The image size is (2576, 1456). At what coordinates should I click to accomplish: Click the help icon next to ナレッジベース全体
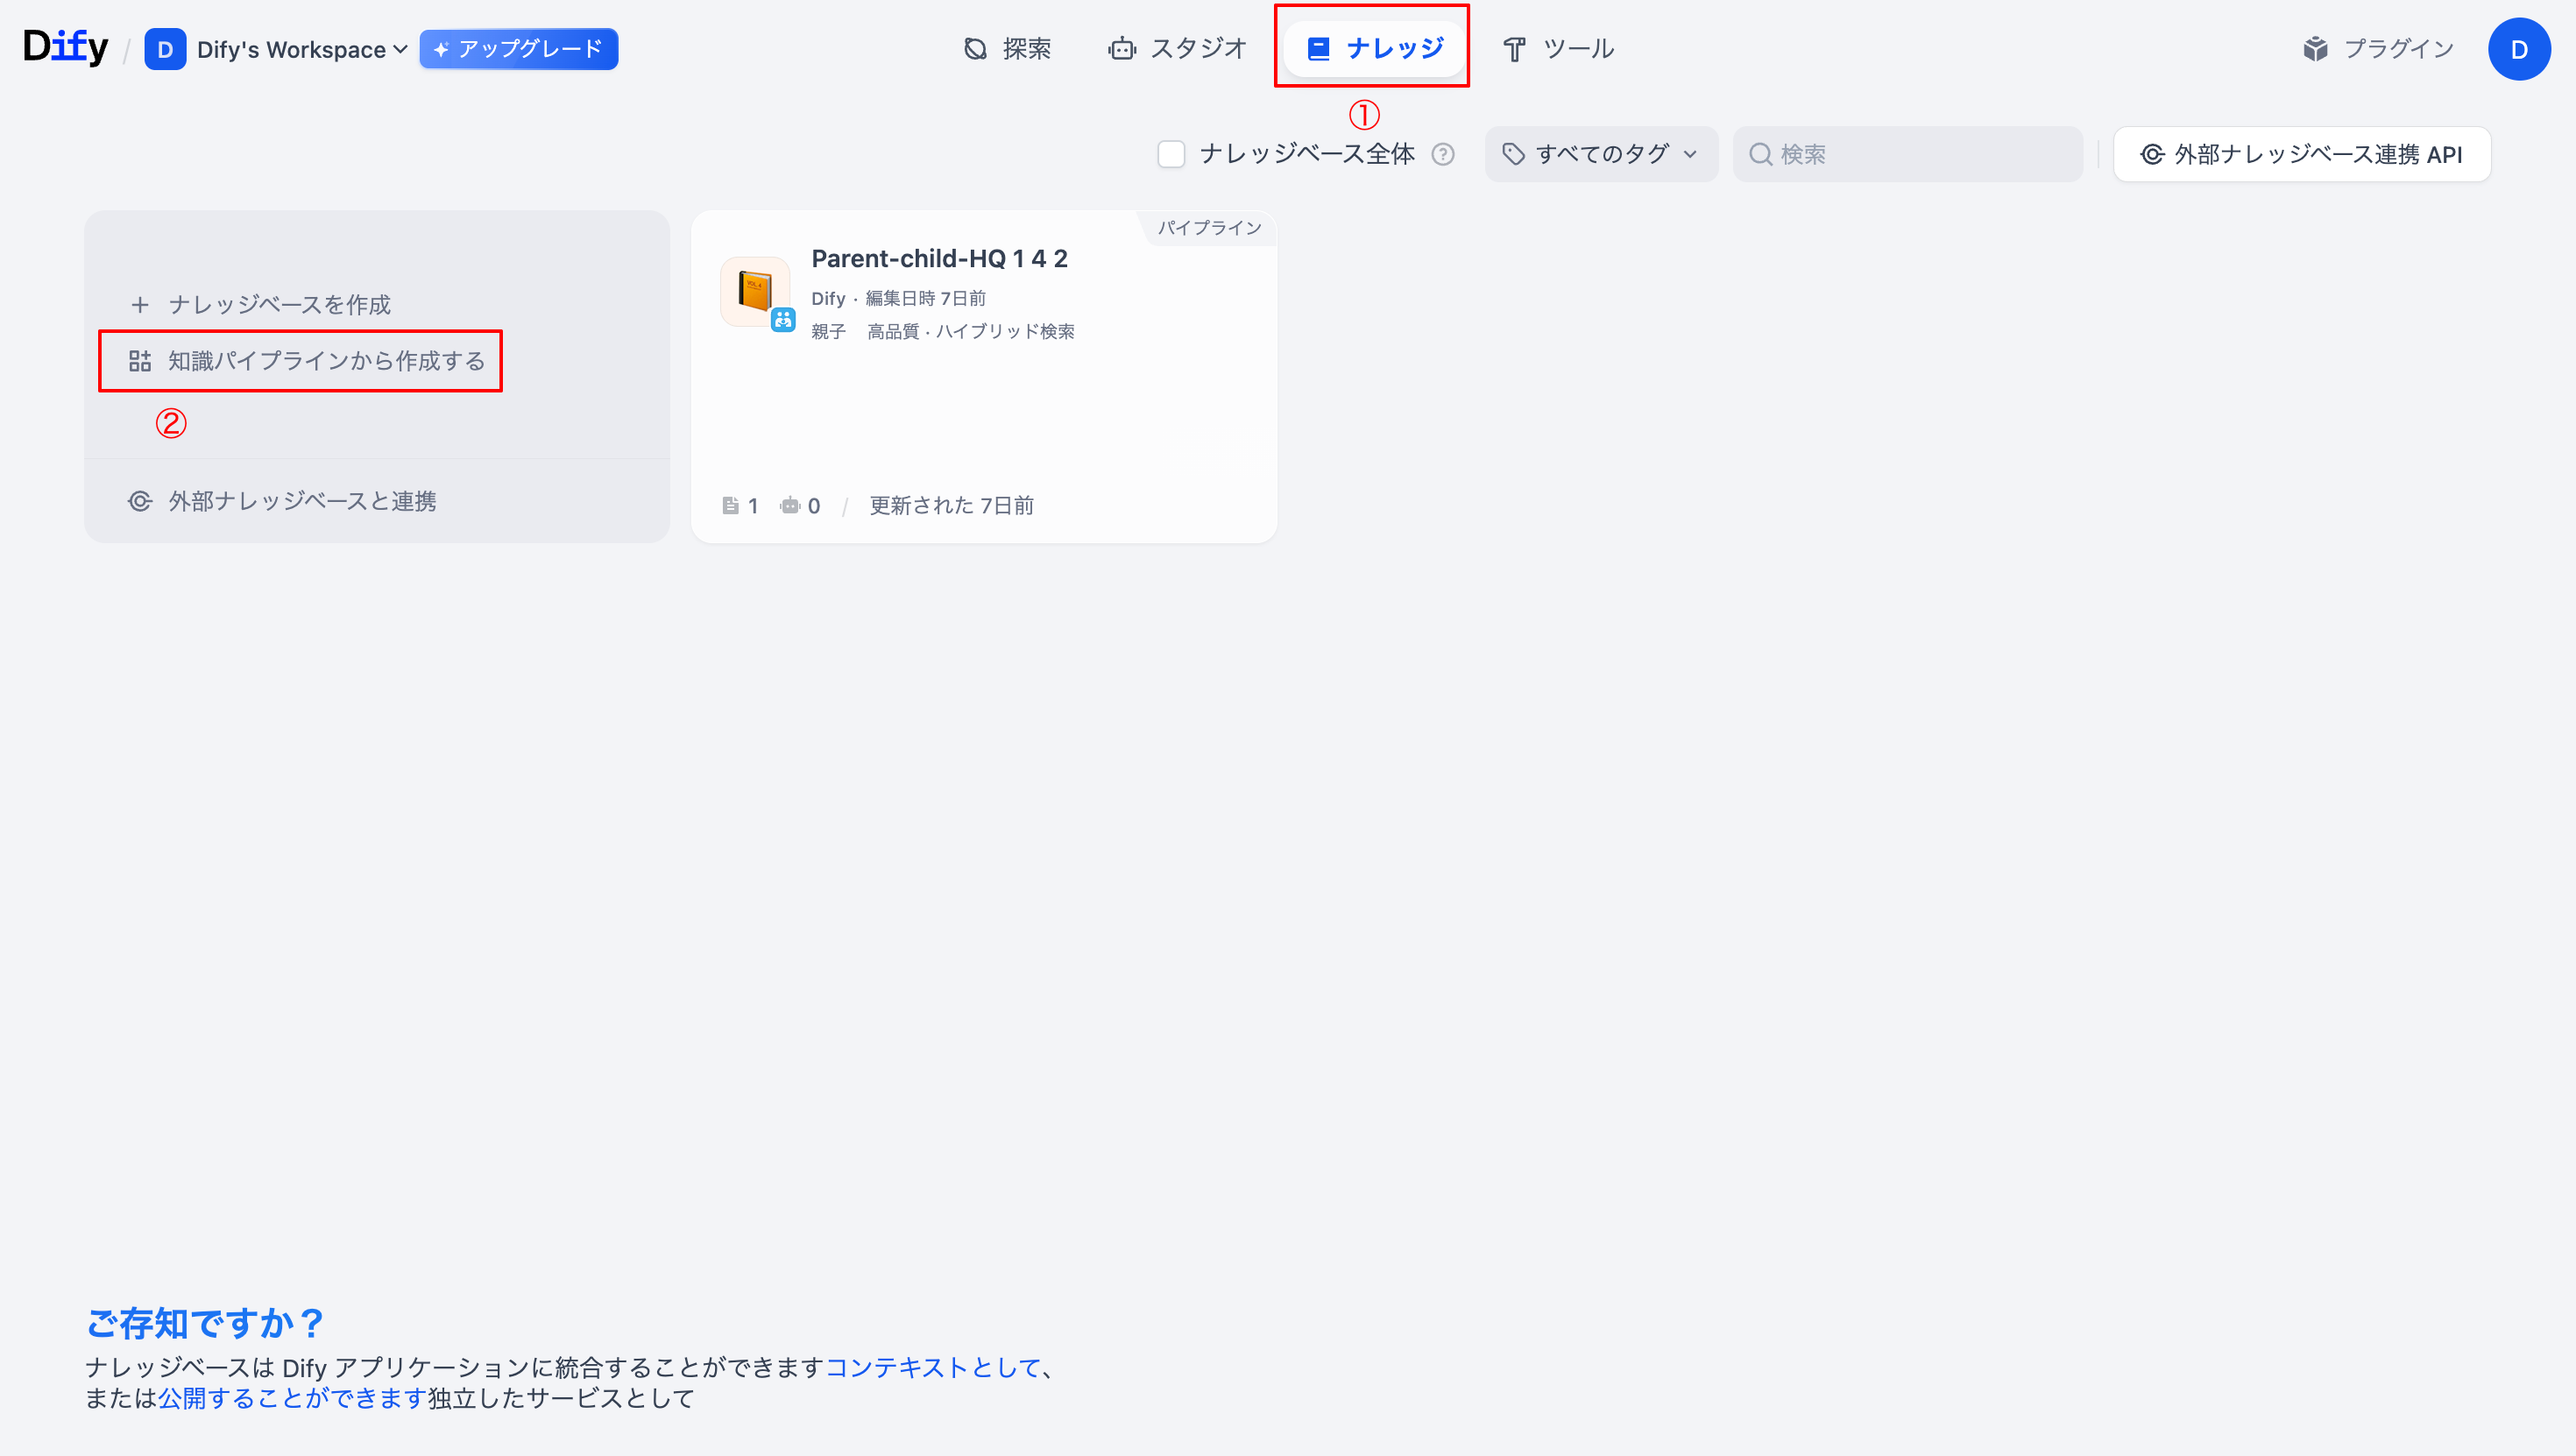[x=1442, y=154]
